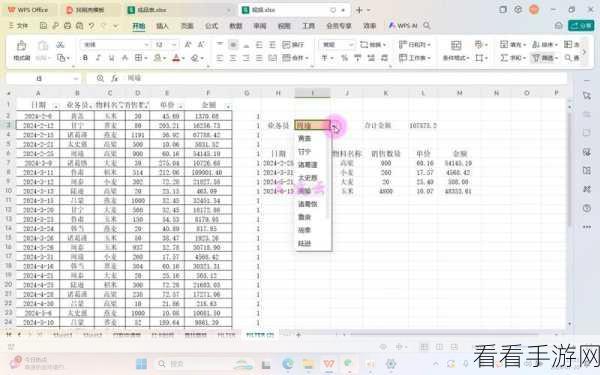Apply percent number style
The height and width of the screenshot is (375, 600).
coord(344,58)
